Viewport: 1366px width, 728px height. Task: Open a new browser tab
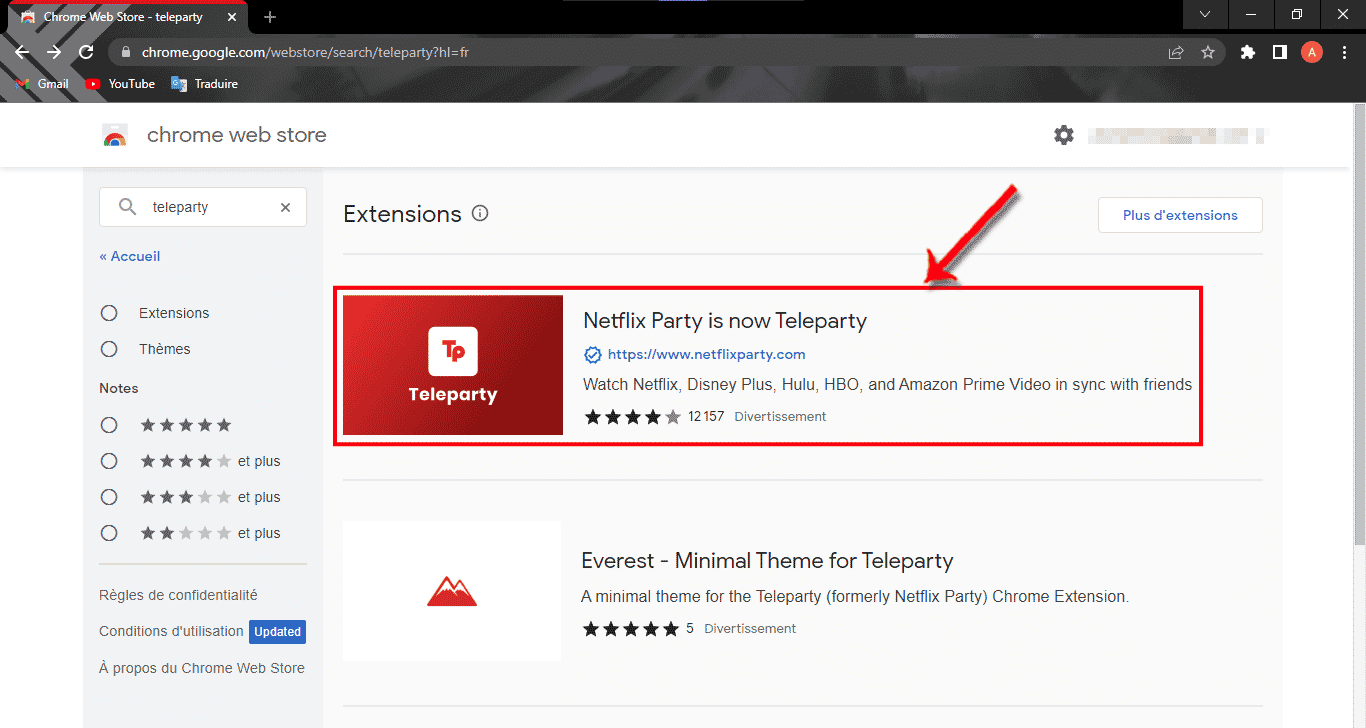(270, 17)
